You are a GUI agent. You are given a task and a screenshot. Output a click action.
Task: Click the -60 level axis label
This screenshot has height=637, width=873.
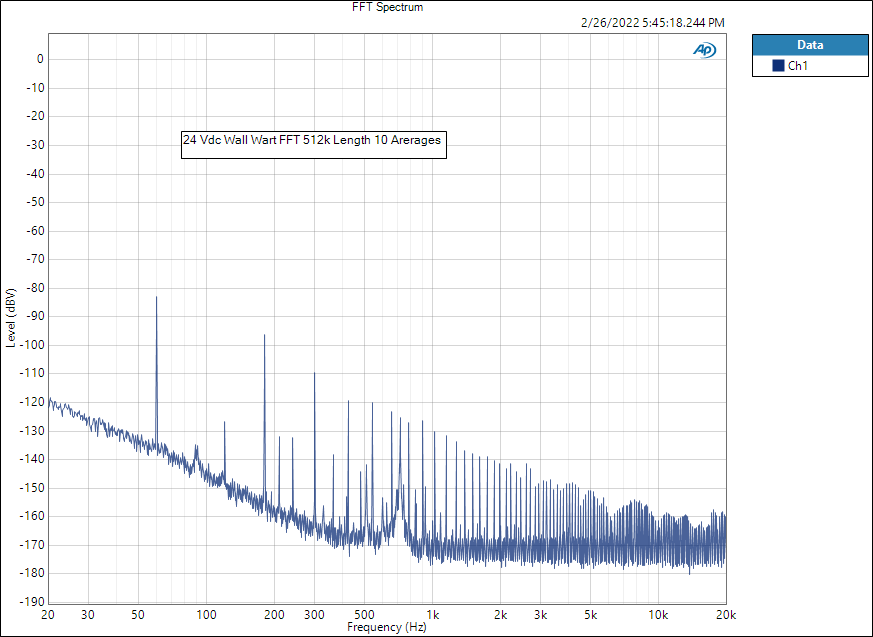(x=35, y=231)
